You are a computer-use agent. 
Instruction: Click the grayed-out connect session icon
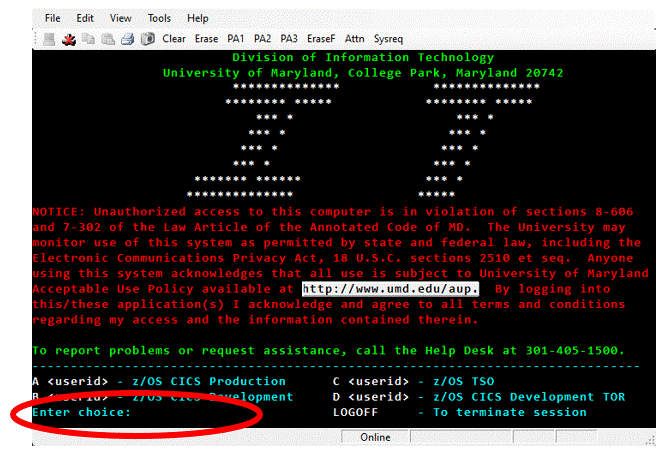tap(49, 39)
